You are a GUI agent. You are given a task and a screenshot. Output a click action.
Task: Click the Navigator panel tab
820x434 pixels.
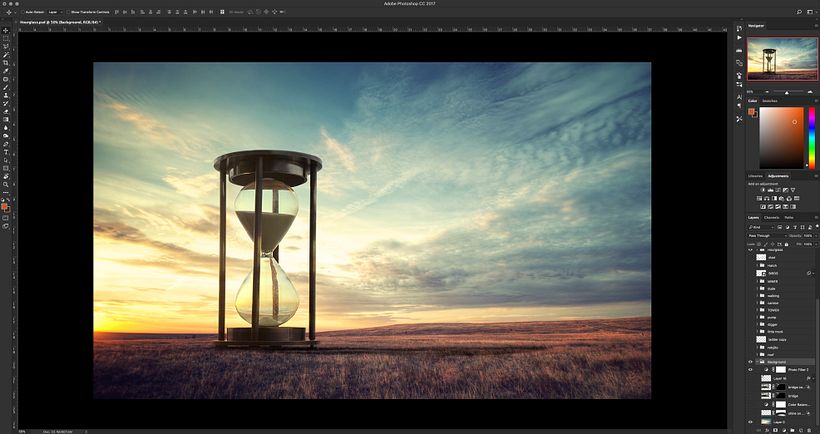click(x=756, y=25)
